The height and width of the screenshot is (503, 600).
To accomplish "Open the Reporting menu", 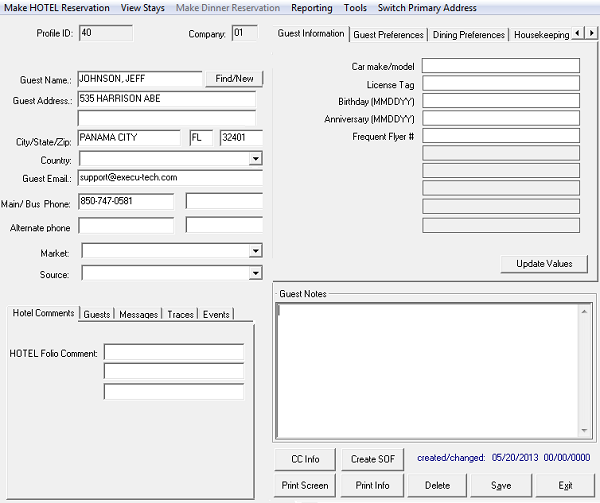I will [311, 8].
